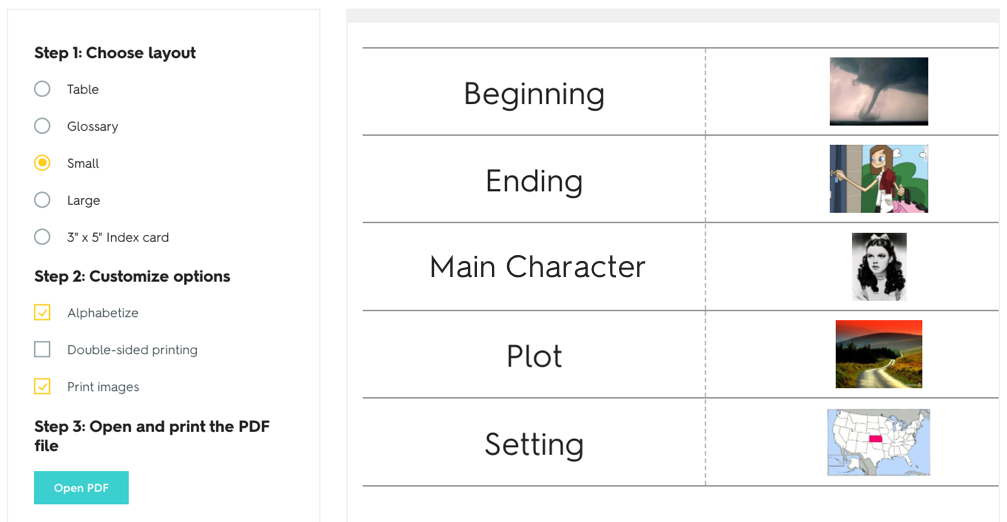Click the cartoon girl image for Ending
1007x522 pixels.
coord(879,178)
